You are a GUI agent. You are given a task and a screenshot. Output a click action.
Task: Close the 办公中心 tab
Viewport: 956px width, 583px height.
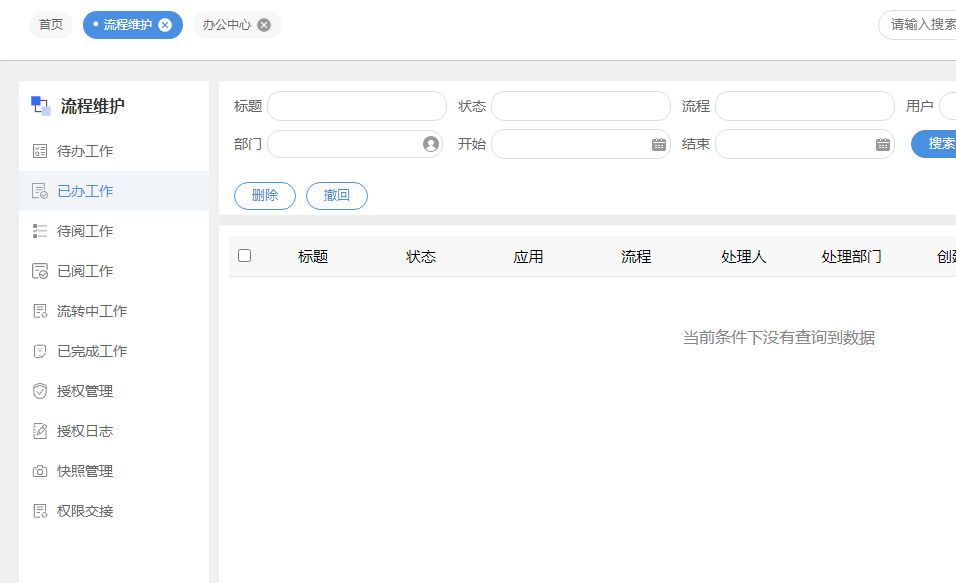[x=264, y=25]
